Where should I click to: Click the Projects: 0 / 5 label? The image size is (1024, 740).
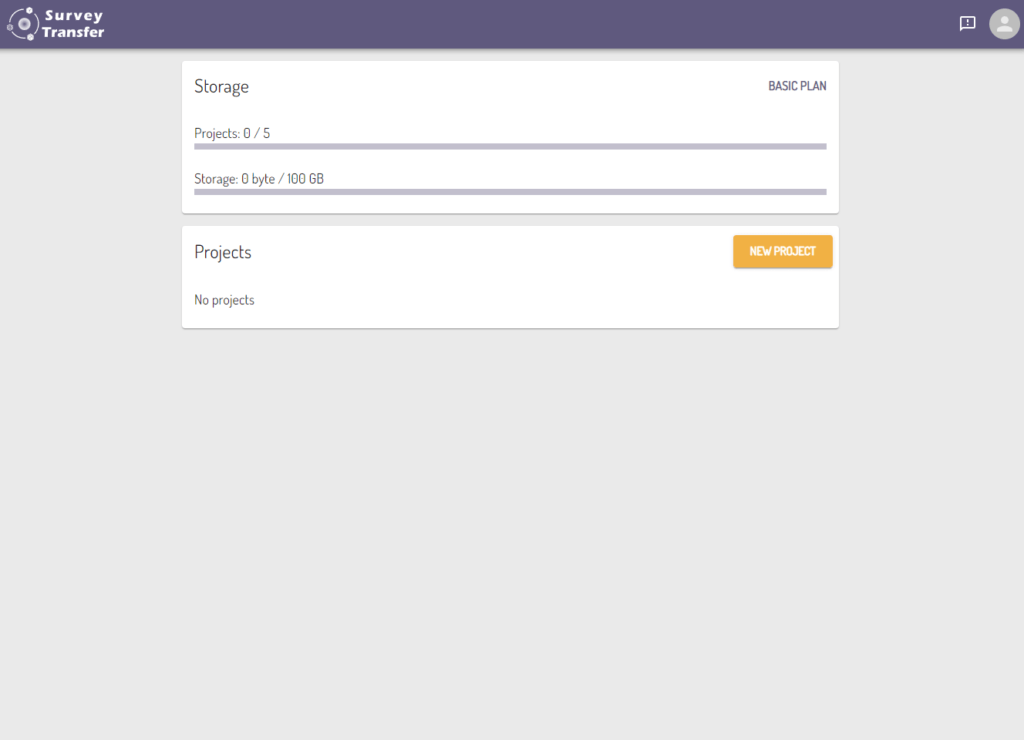click(x=232, y=133)
